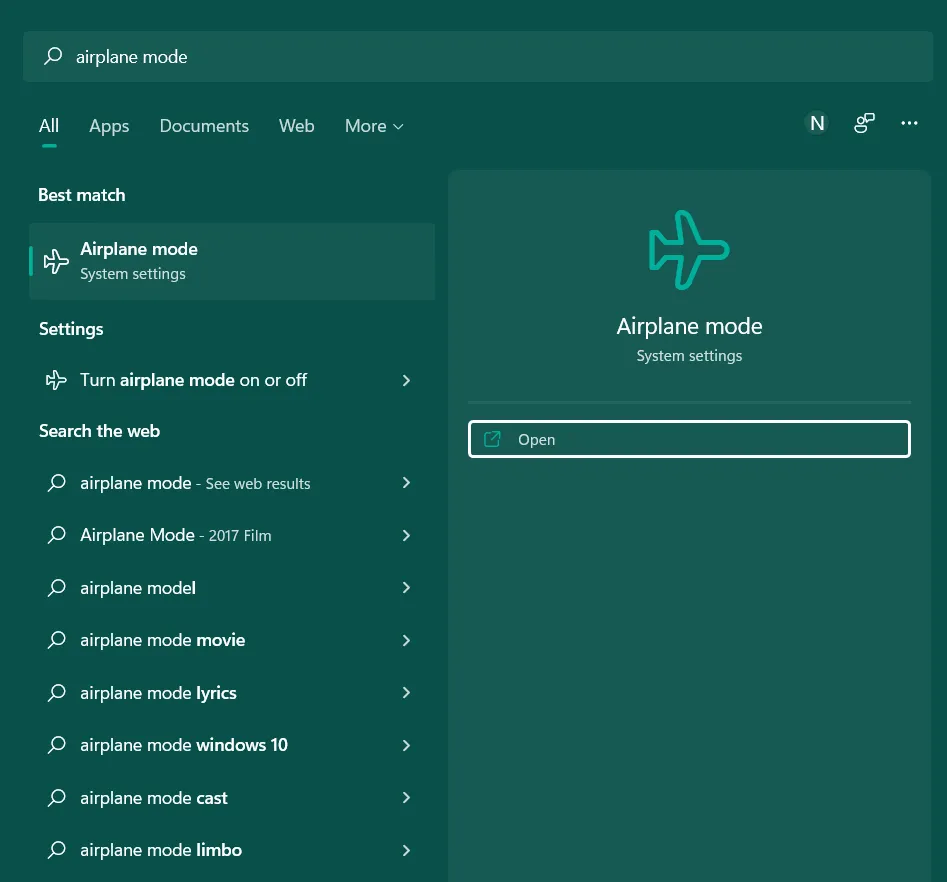The height and width of the screenshot is (882, 947).
Task: Expand the chevron for "Airplane Mode - 2017 Film"
Action: click(x=406, y=535)
